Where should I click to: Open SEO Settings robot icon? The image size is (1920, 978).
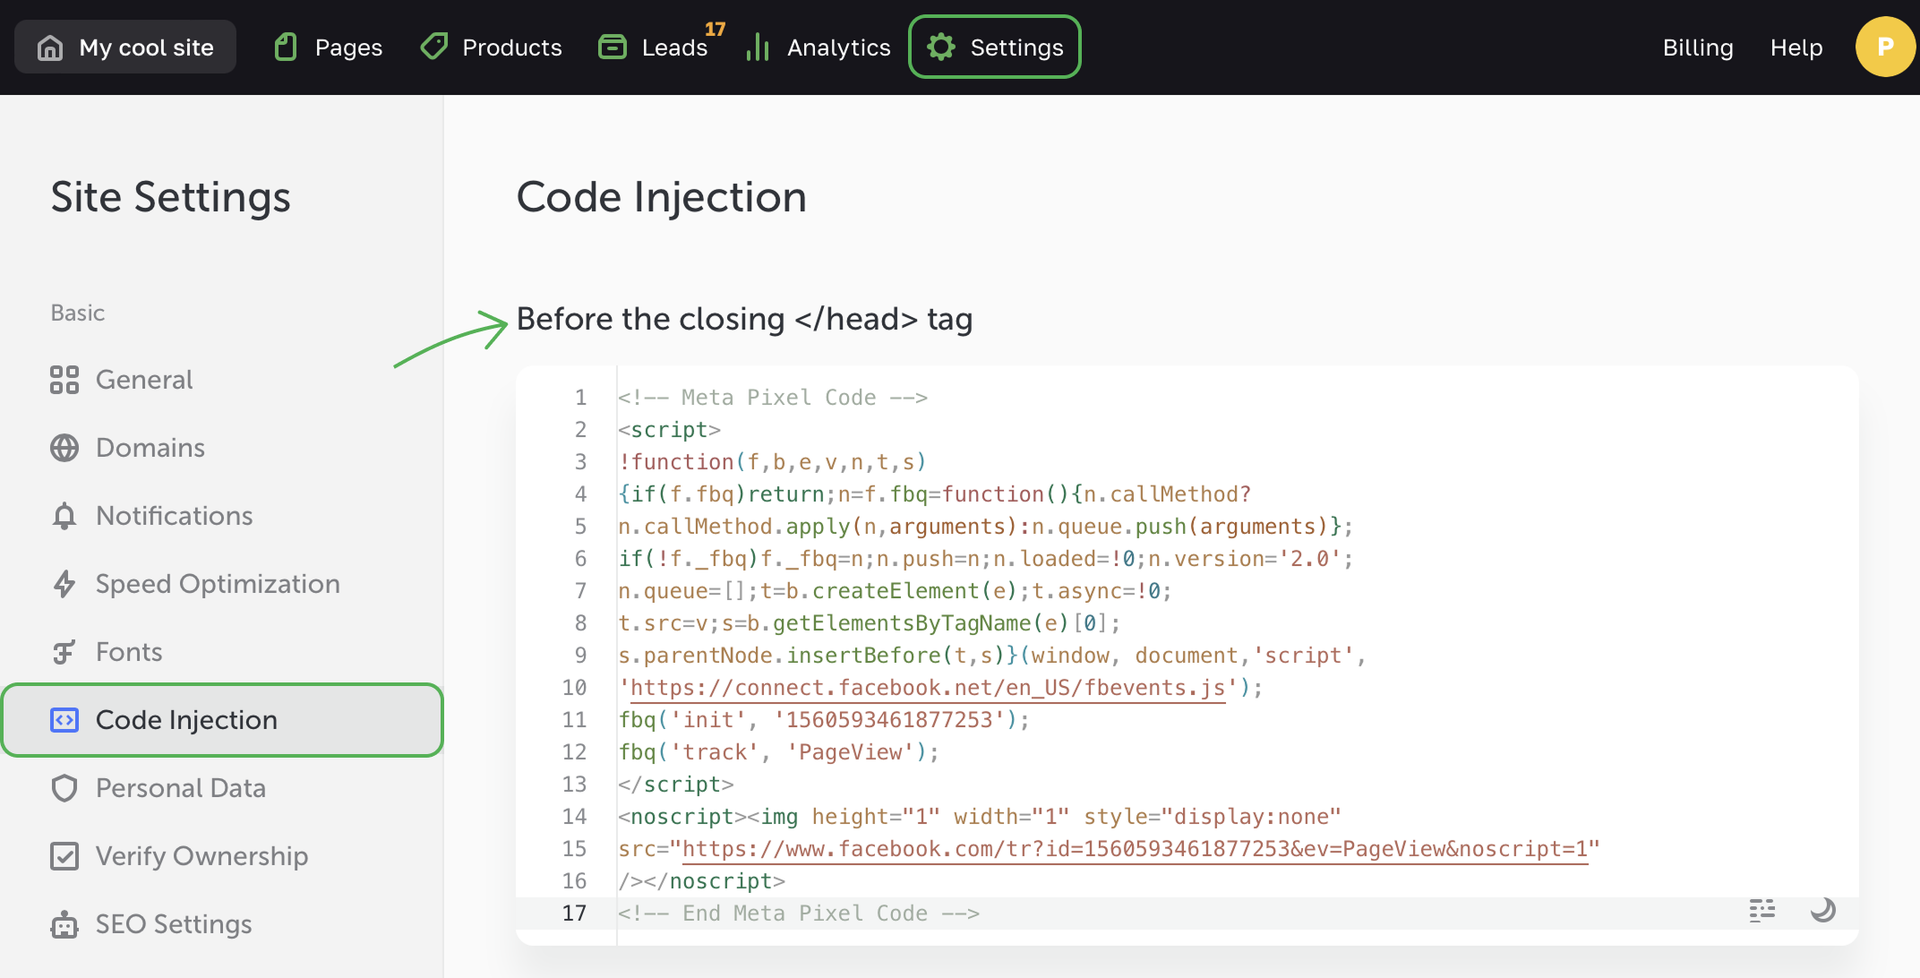(x=64, y=925)
